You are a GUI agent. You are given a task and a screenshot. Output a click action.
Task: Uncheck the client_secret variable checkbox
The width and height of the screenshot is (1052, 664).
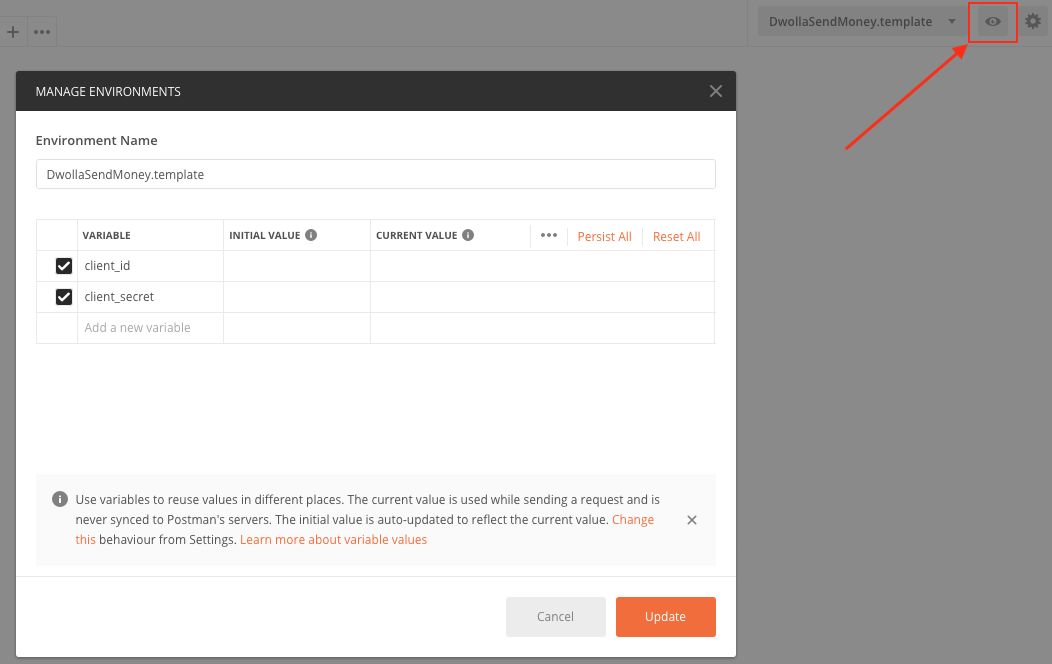pos(64,297)
